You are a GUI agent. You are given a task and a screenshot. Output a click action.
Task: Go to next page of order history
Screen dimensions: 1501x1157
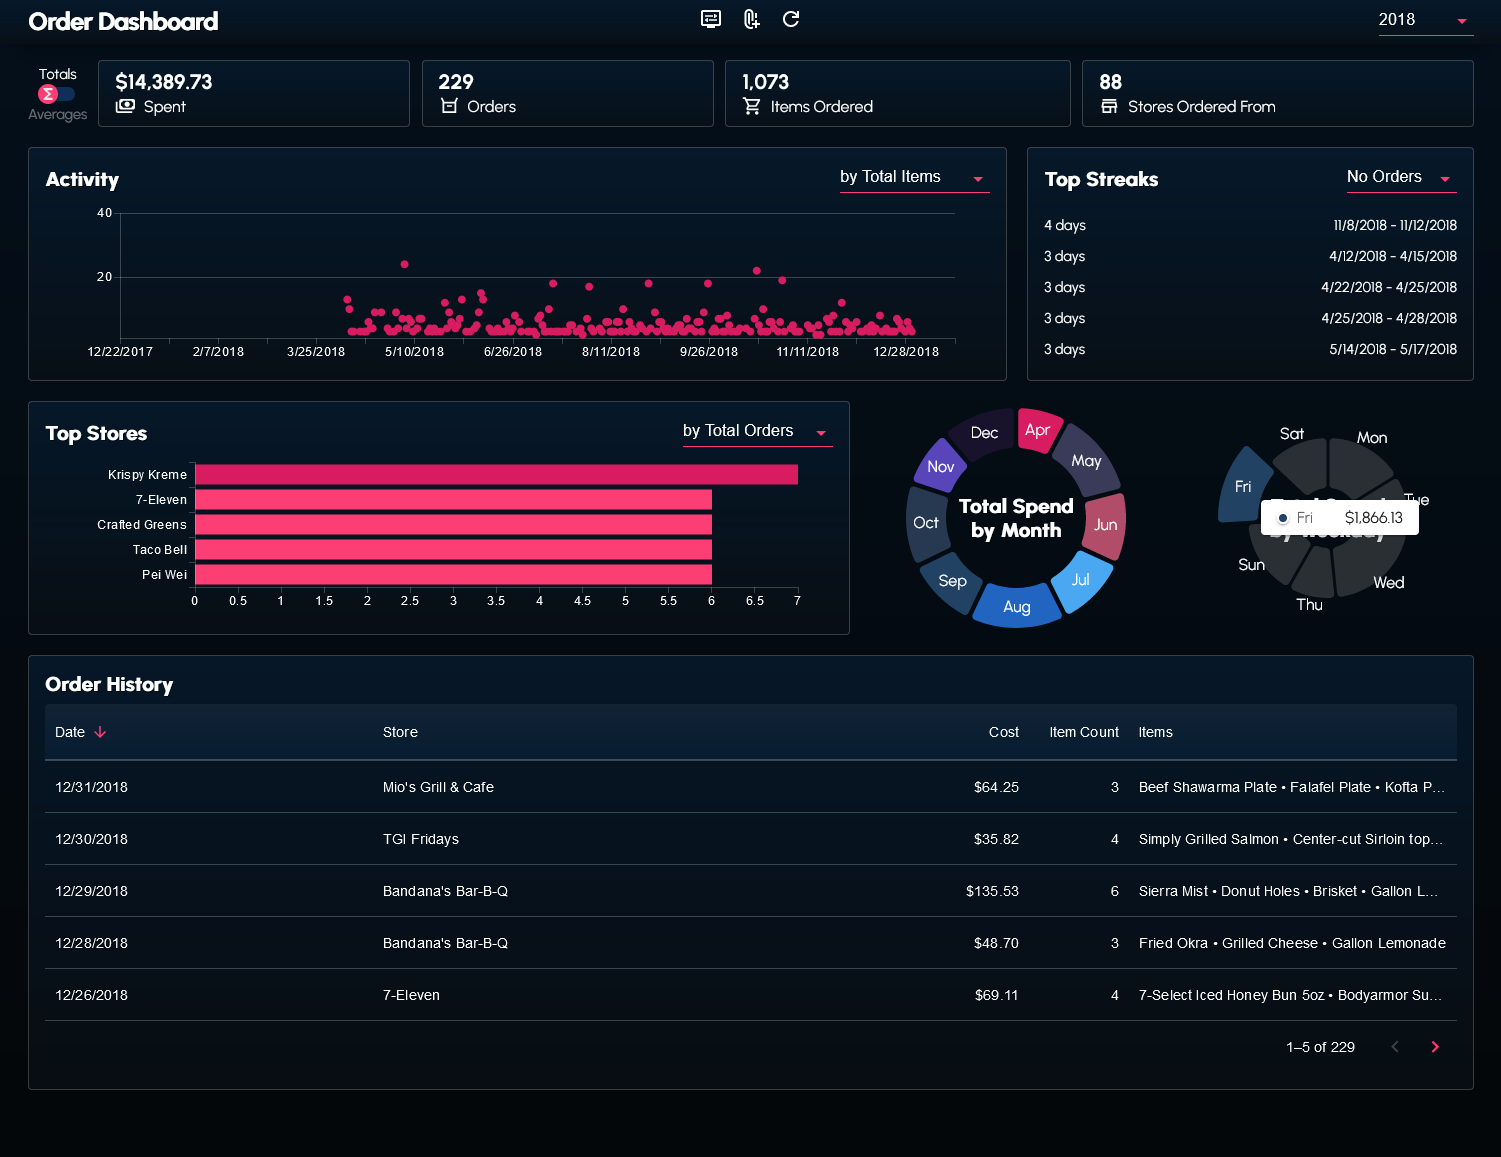pos(1435,1047)
